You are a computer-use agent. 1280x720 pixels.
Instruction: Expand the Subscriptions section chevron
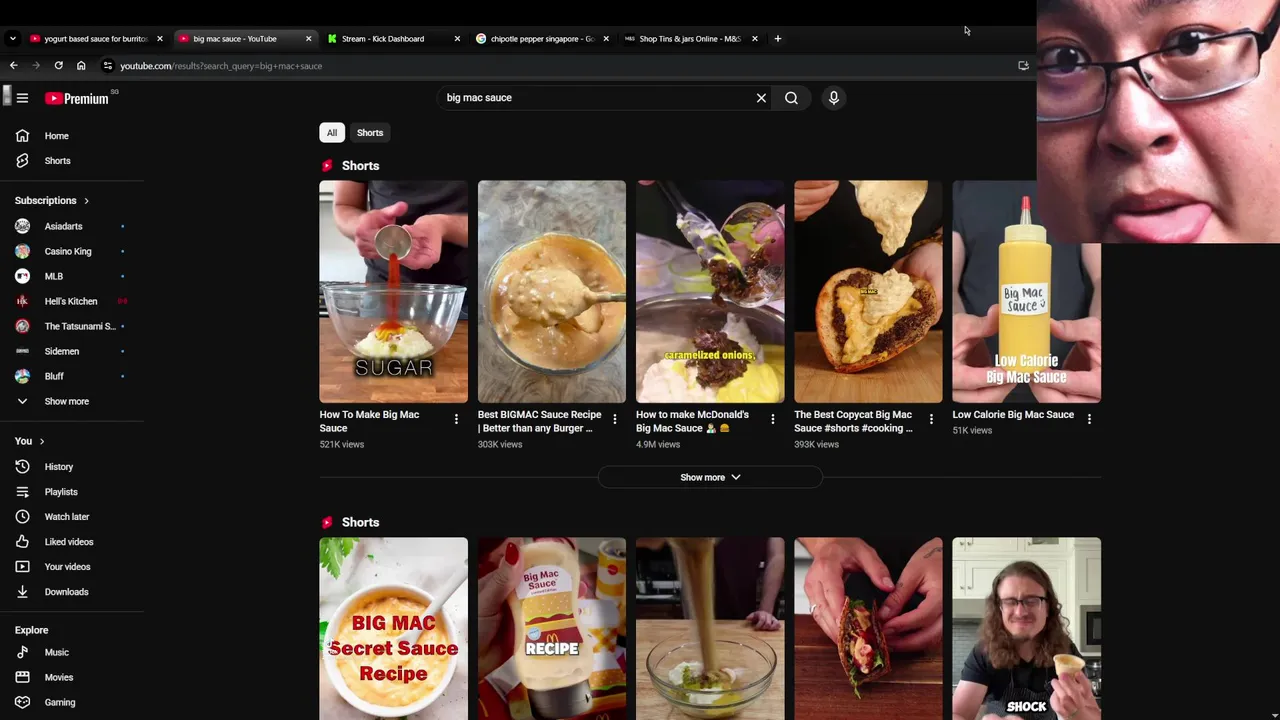(x=86, y=201)
